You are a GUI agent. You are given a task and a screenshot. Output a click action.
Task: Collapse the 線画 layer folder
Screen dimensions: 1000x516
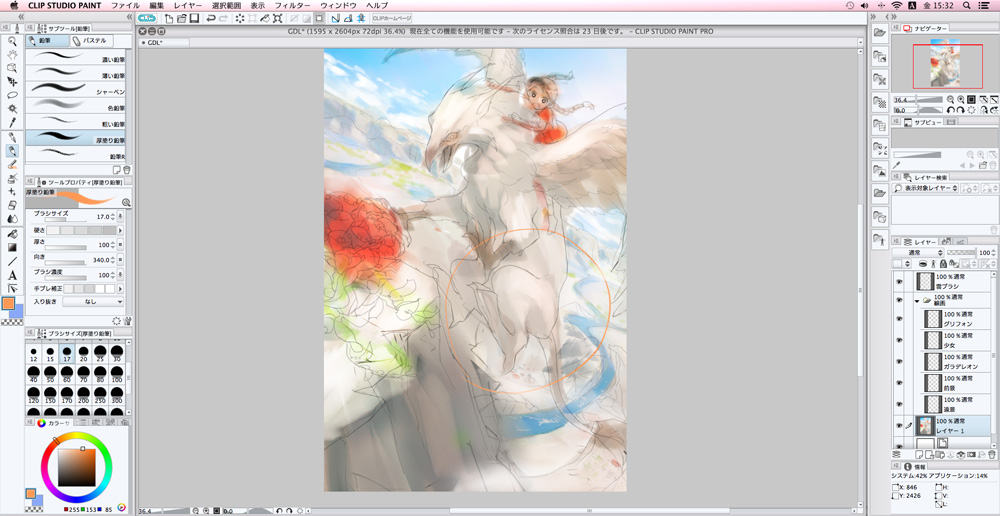917,300
